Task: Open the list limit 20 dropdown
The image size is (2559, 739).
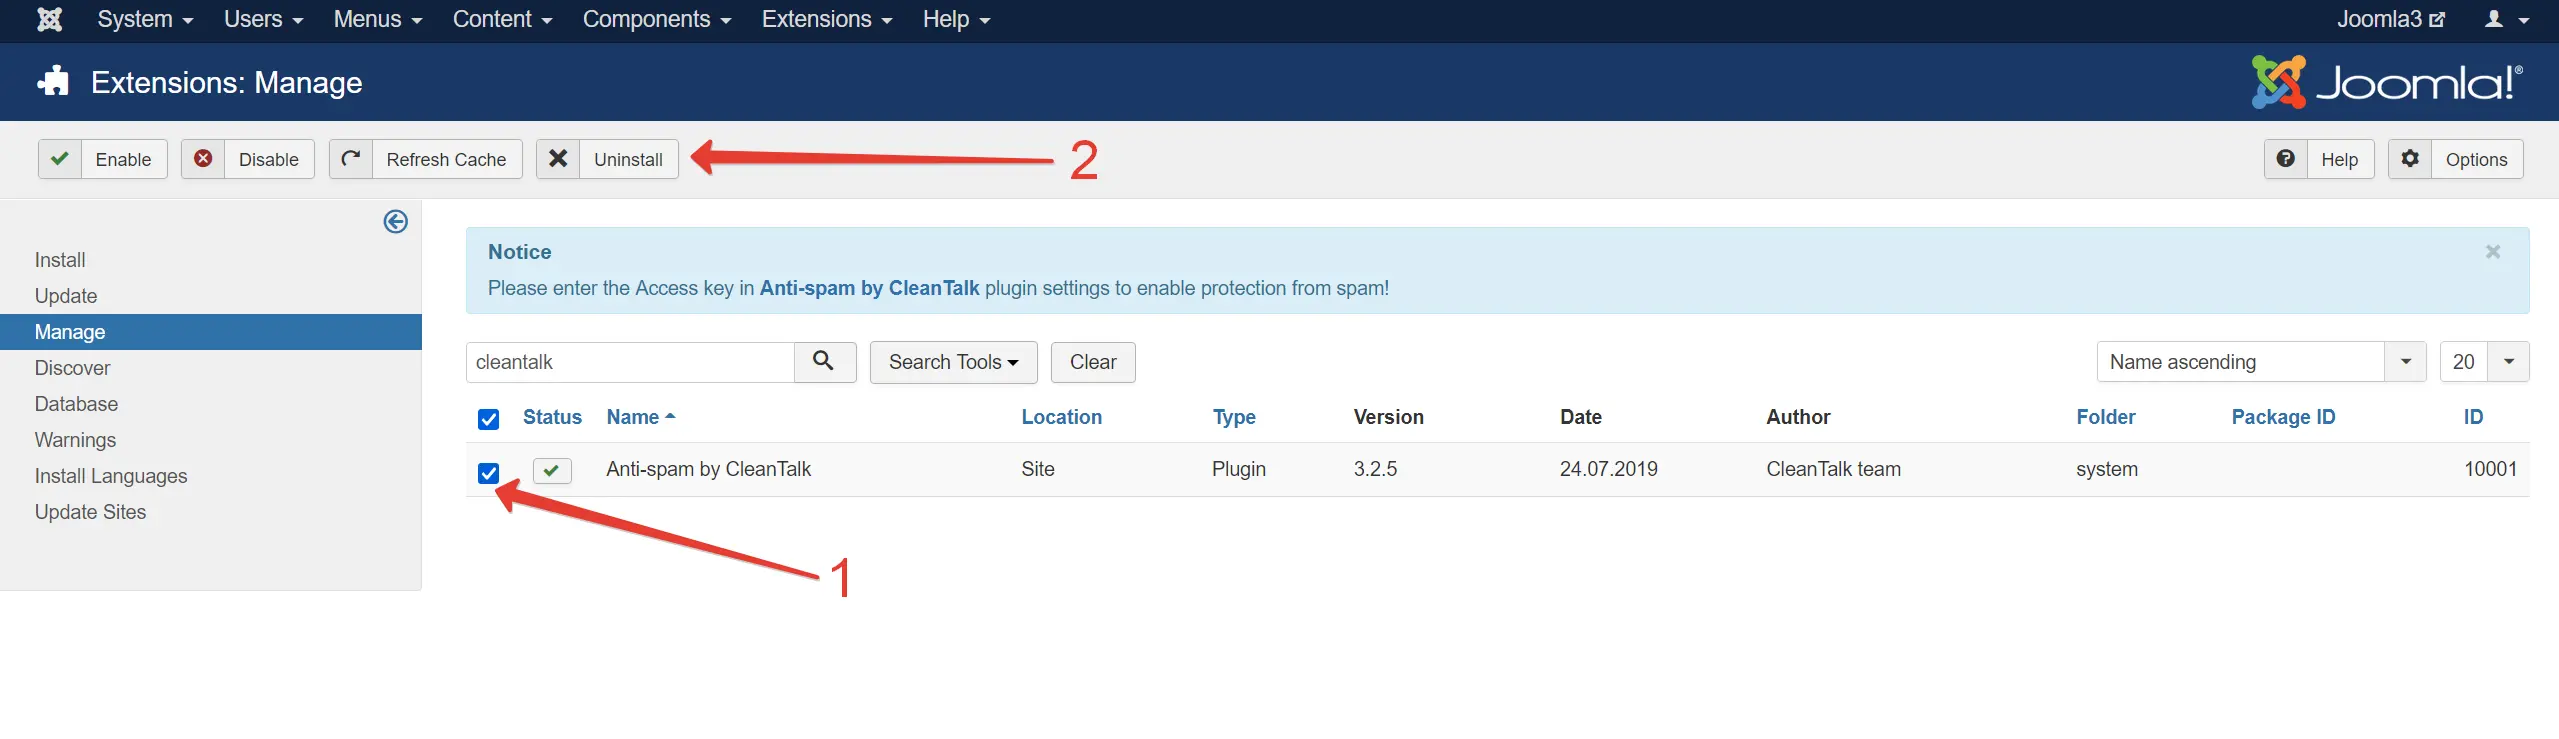Action: click(2485, 362)
